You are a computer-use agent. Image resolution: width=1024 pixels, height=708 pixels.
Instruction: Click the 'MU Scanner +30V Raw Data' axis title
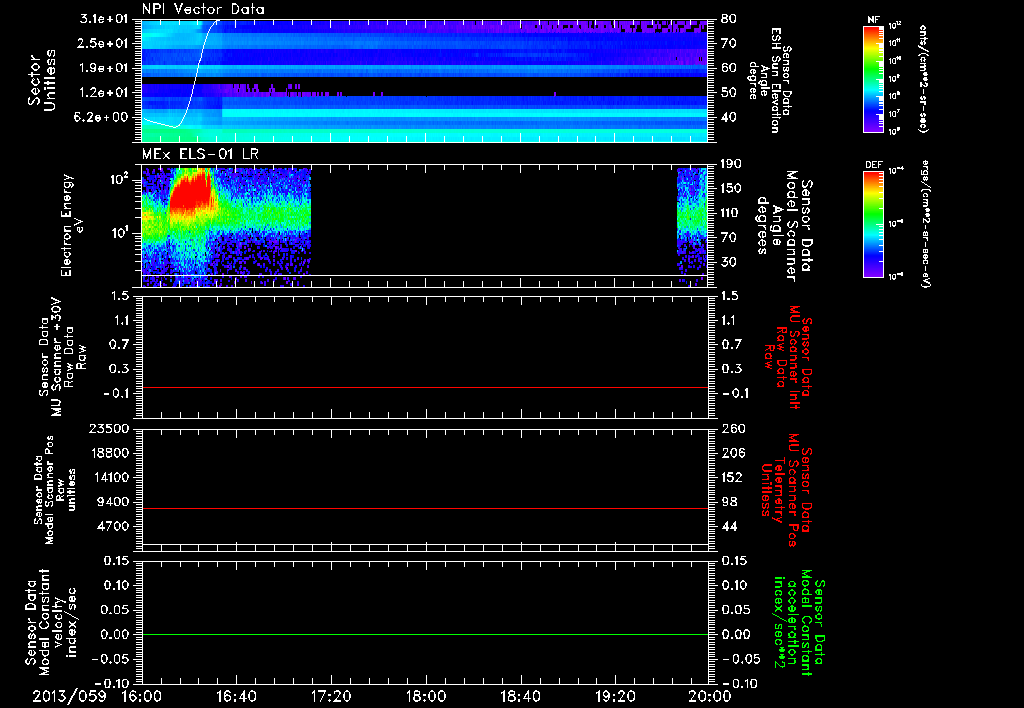click(x=63, y=357)
